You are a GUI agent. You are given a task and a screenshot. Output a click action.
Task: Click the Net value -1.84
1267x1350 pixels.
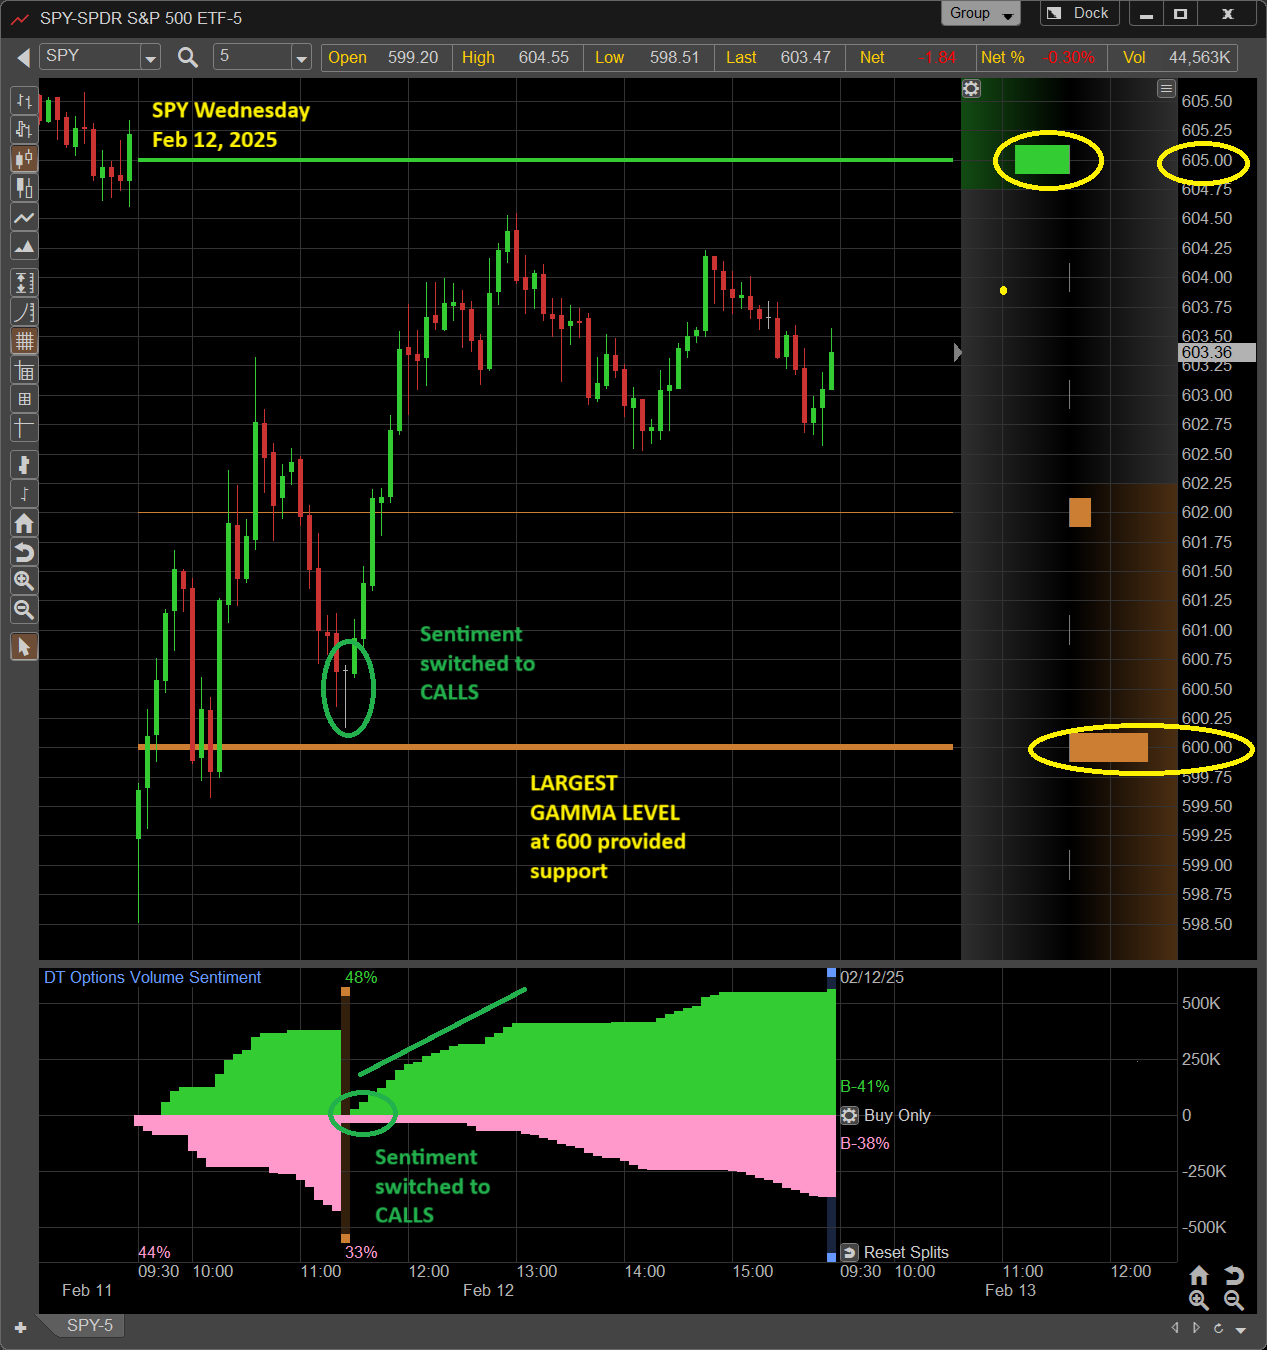pos(937,58)
